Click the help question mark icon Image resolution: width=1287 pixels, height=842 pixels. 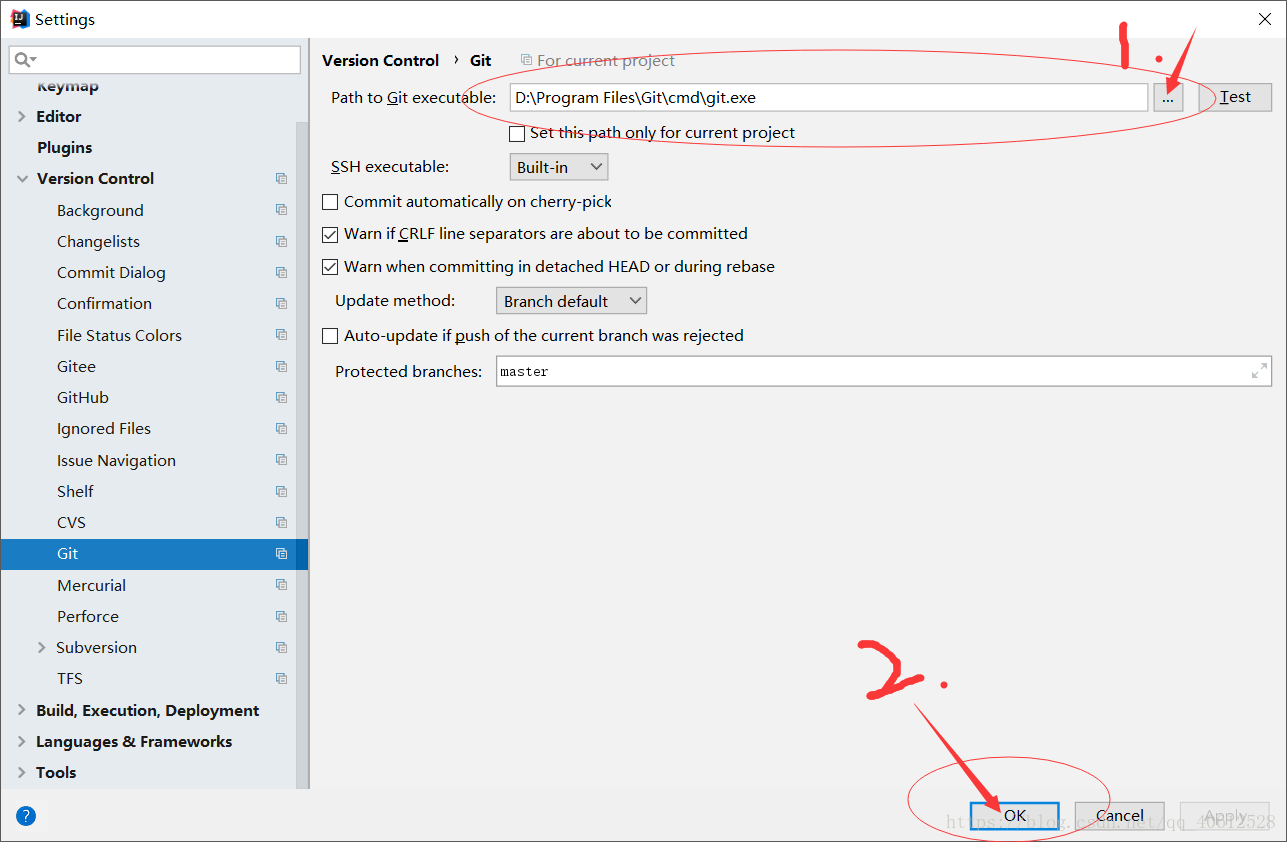[26, 816]
